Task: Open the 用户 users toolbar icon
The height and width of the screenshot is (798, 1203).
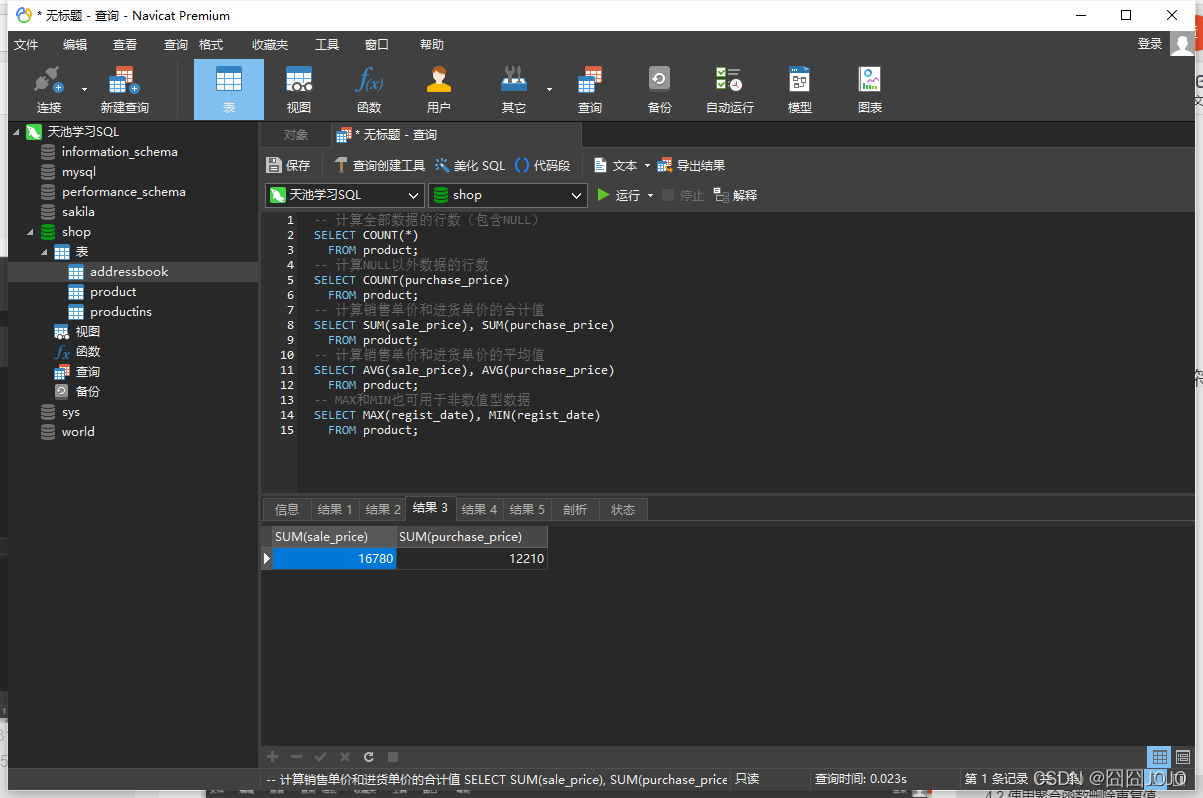Action: click(x=438, y=90)
